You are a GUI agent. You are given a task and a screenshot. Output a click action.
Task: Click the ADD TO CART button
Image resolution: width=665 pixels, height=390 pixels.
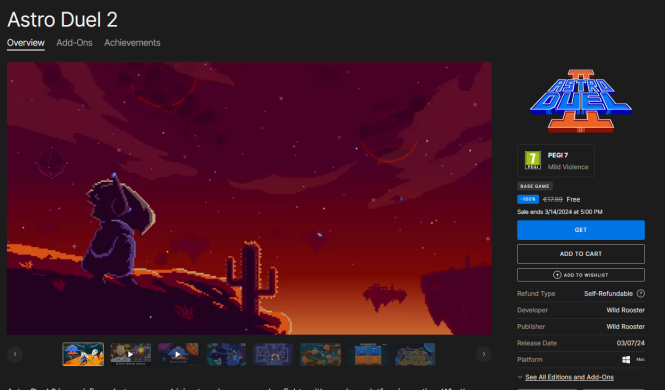coord(581,254)
